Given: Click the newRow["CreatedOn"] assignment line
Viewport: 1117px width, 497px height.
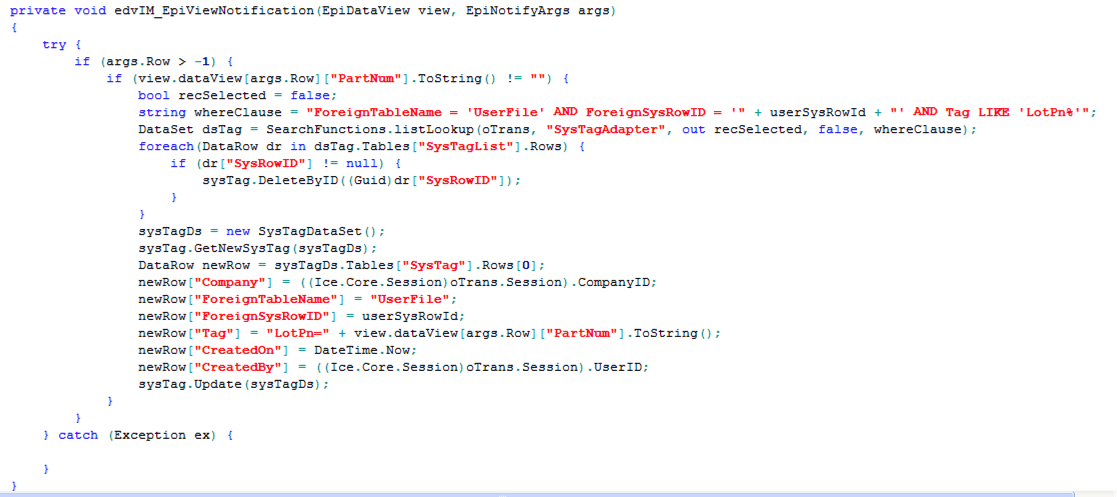Looking at the screenshot, I should 277,350.
